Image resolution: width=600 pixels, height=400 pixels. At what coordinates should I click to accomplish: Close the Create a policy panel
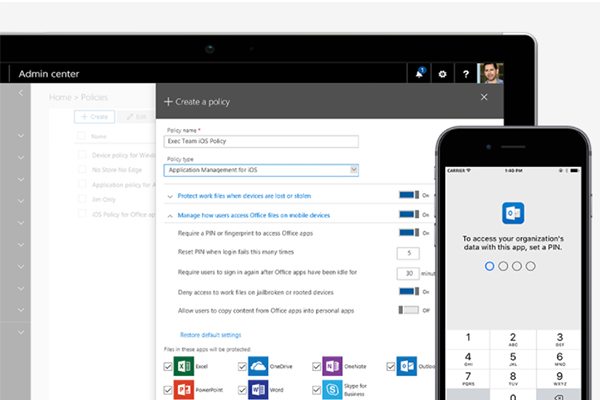(x=484, y=97)
